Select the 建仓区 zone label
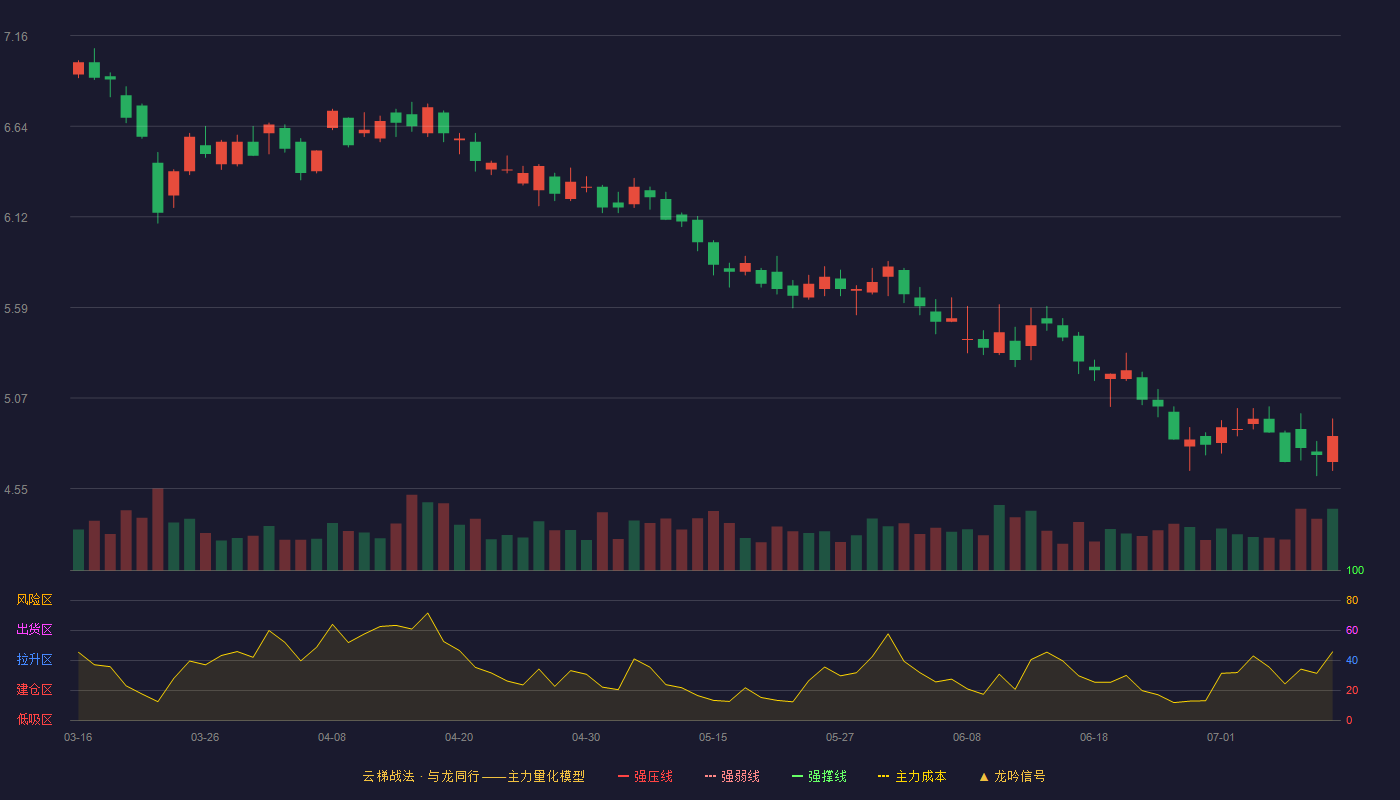Image resolution: width=1400 pixels, height=800 pixels. (34, 690)
